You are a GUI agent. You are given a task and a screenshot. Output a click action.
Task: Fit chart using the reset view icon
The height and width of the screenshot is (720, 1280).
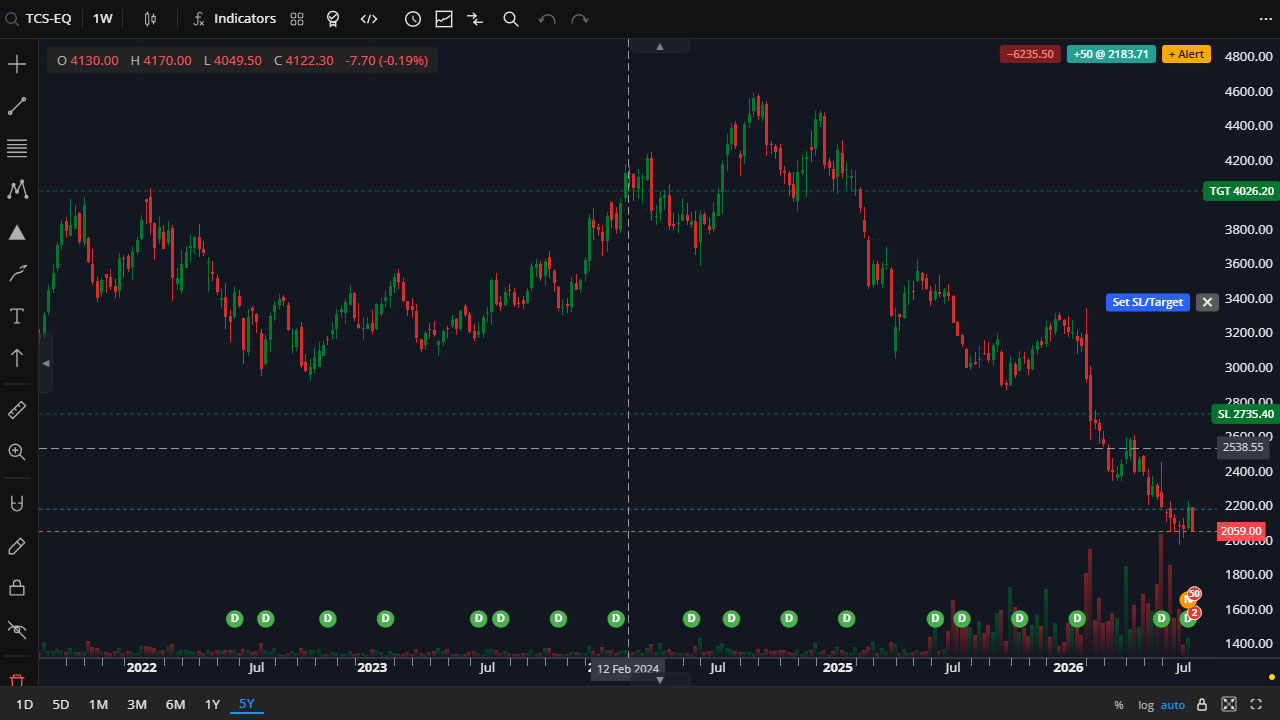point(1229,705)
